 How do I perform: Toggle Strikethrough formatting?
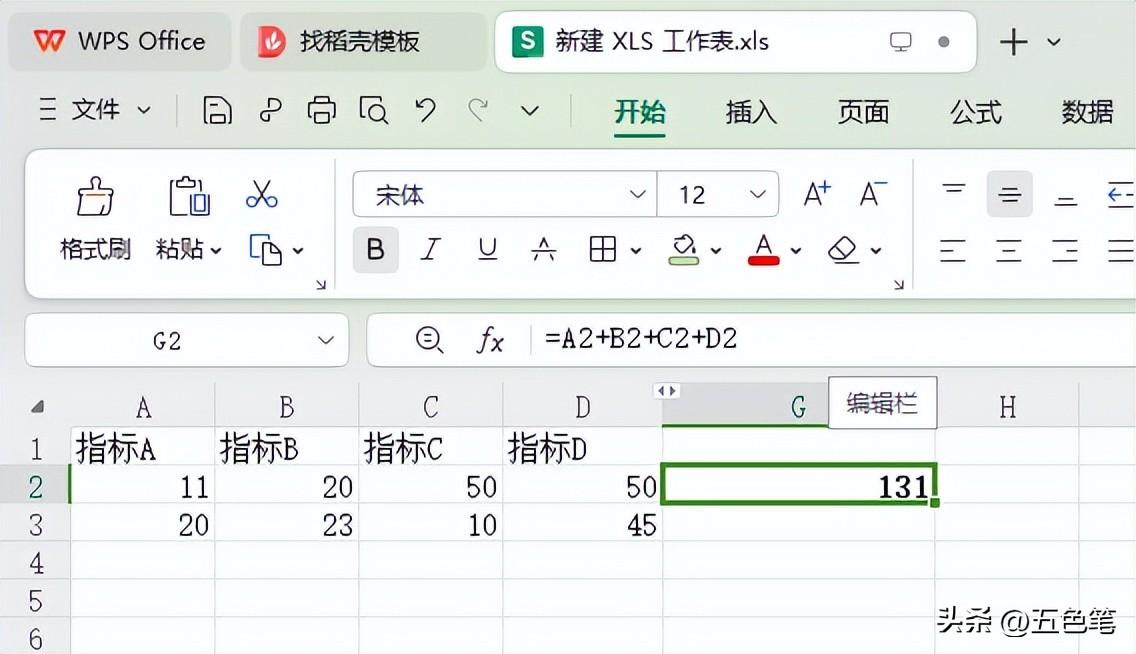(x=543, y=250)
